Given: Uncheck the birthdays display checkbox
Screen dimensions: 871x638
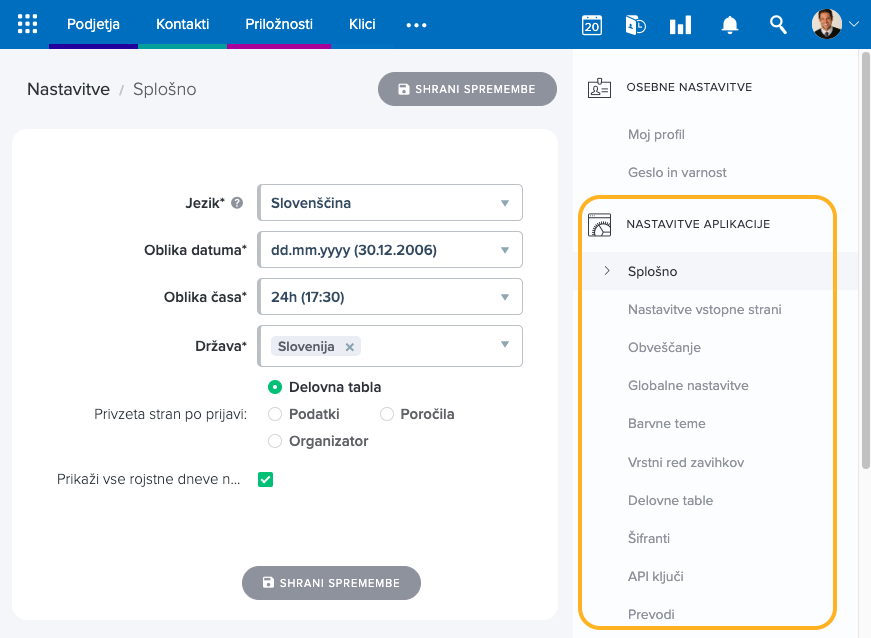Looking at the screenshot, I should click(265, 480).
